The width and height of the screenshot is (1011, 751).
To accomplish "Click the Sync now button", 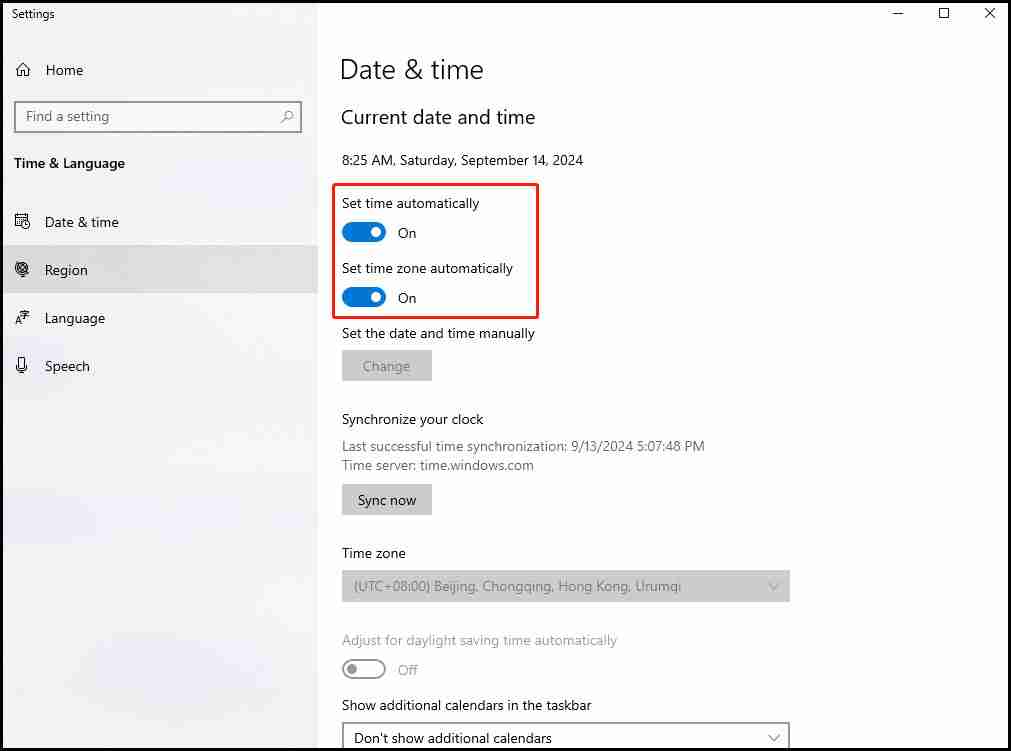I will [387, 500].
